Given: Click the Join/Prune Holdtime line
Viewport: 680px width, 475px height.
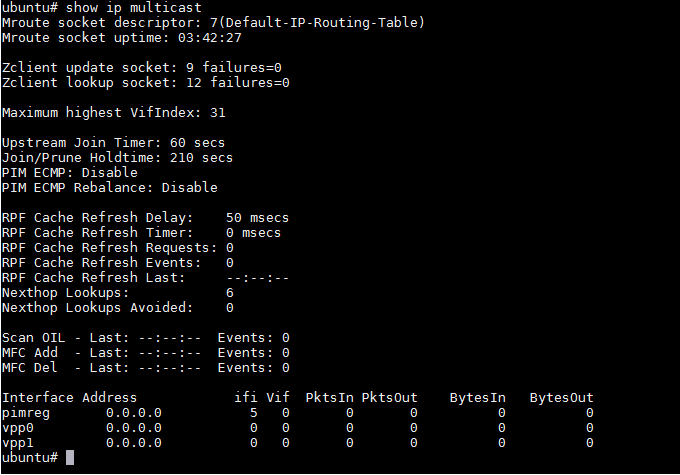Looking at the screenshot, I should click(x=117, y=157).
